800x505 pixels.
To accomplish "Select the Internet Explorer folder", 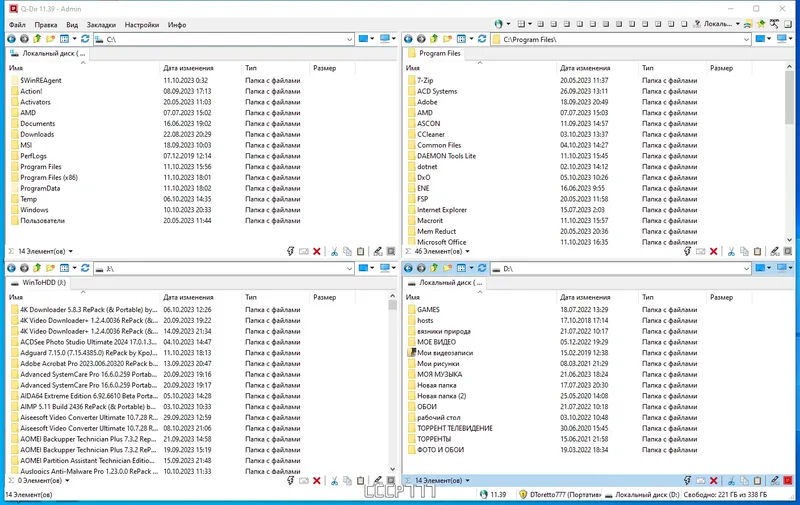I will [442, 210].
